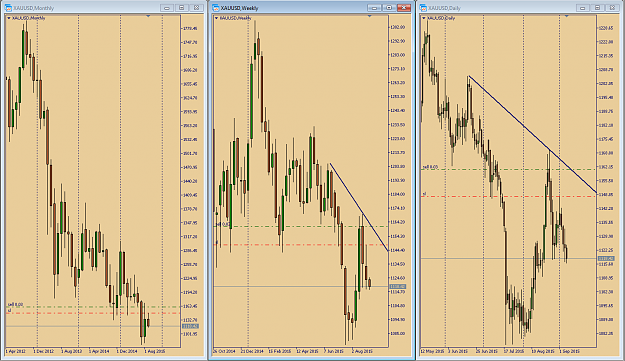Click the XAUUSD,Weekly window title text
Viewport: 625px width, 361px height.
240,8
